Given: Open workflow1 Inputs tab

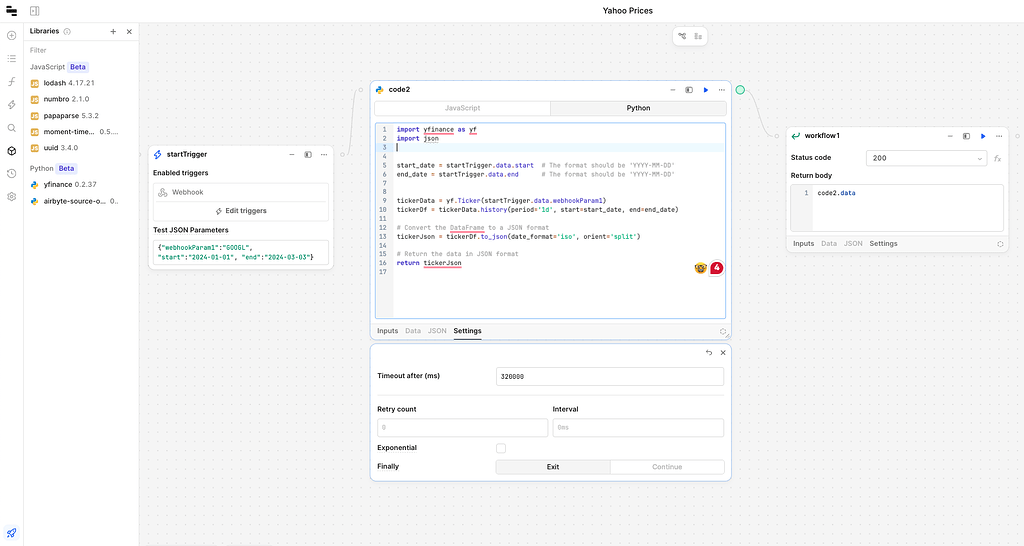Looking at the screenshot, I should [803, 244].
